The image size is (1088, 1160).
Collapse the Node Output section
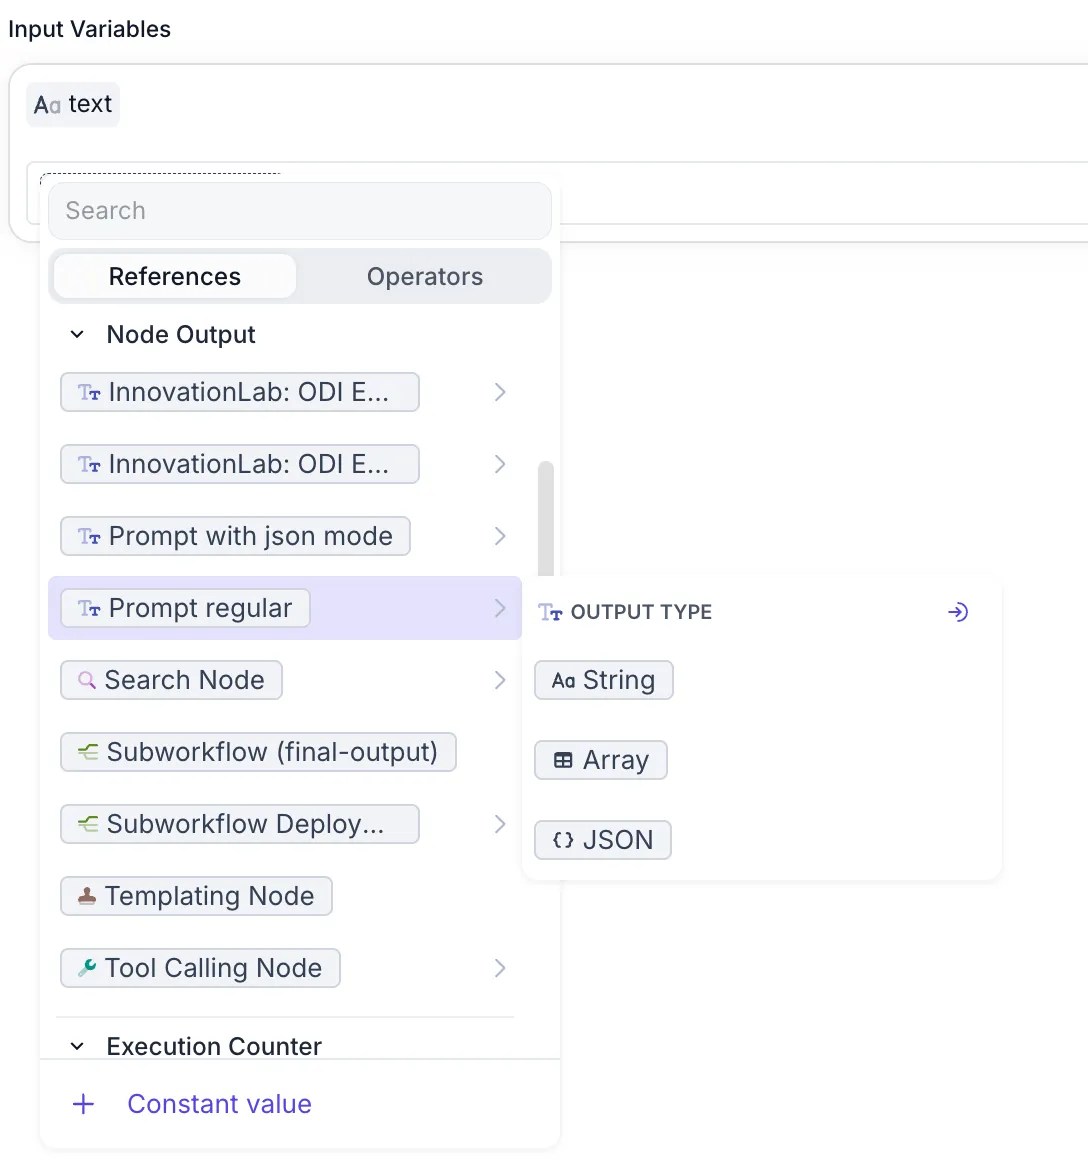coord(77,334)
